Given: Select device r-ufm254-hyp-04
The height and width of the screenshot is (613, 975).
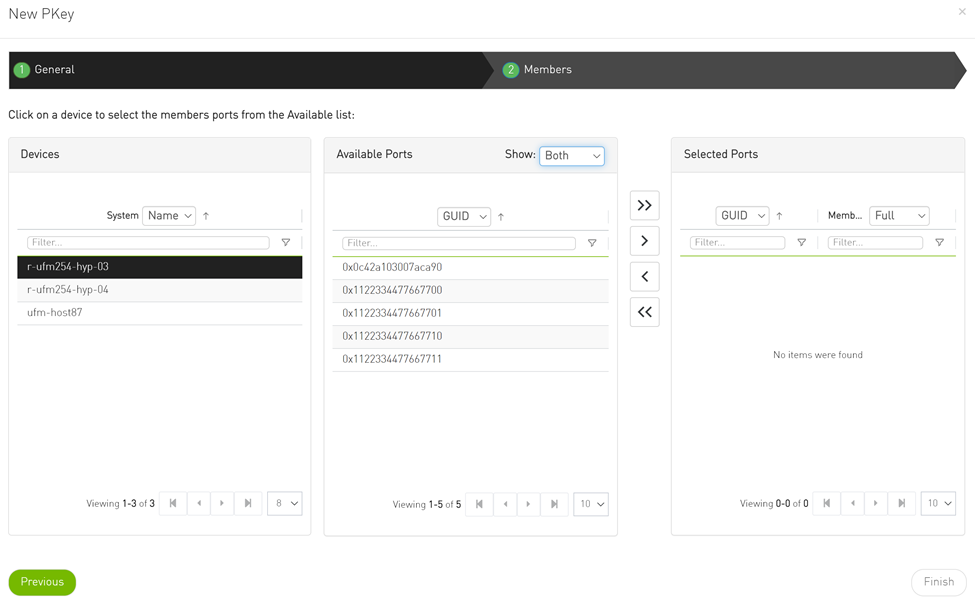Looking at the screenshot, I should point(68,290).
